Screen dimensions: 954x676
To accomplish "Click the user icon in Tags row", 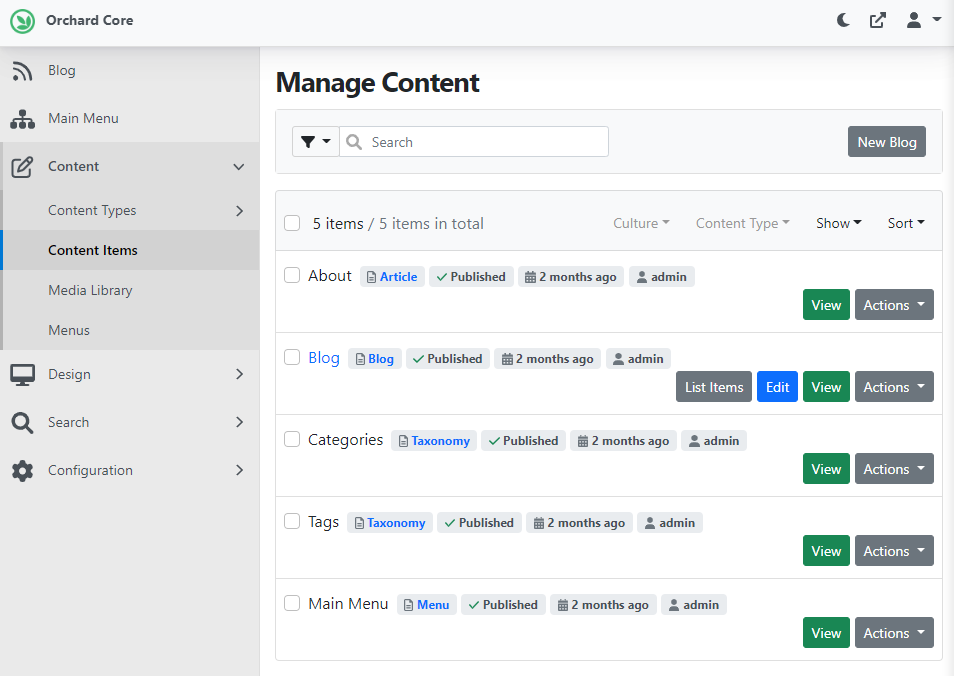I will 650,523.
